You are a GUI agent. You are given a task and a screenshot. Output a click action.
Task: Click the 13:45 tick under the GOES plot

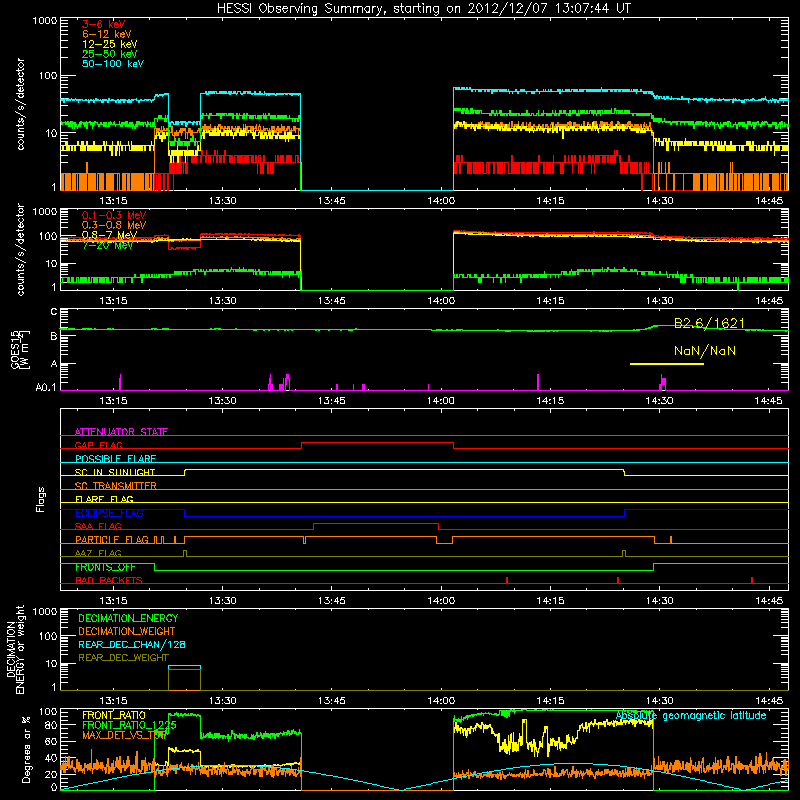coord(332,401)
